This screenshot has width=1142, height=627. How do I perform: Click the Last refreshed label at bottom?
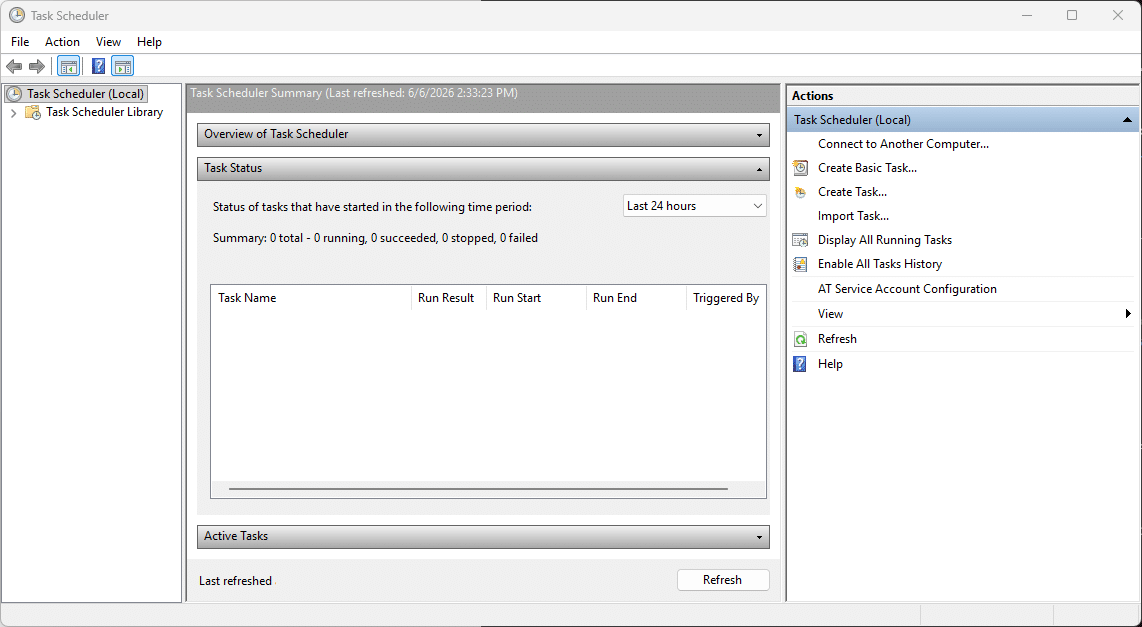(235, 581)
